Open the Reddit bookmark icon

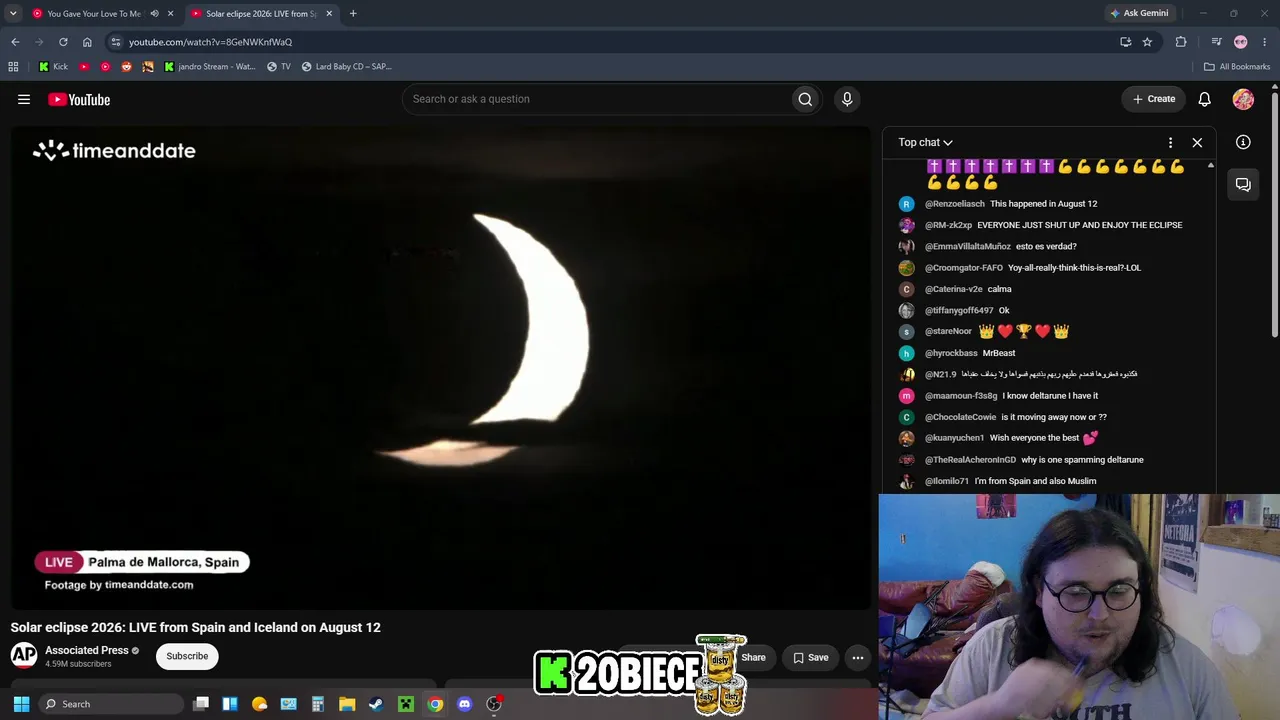tap(126, 67)
